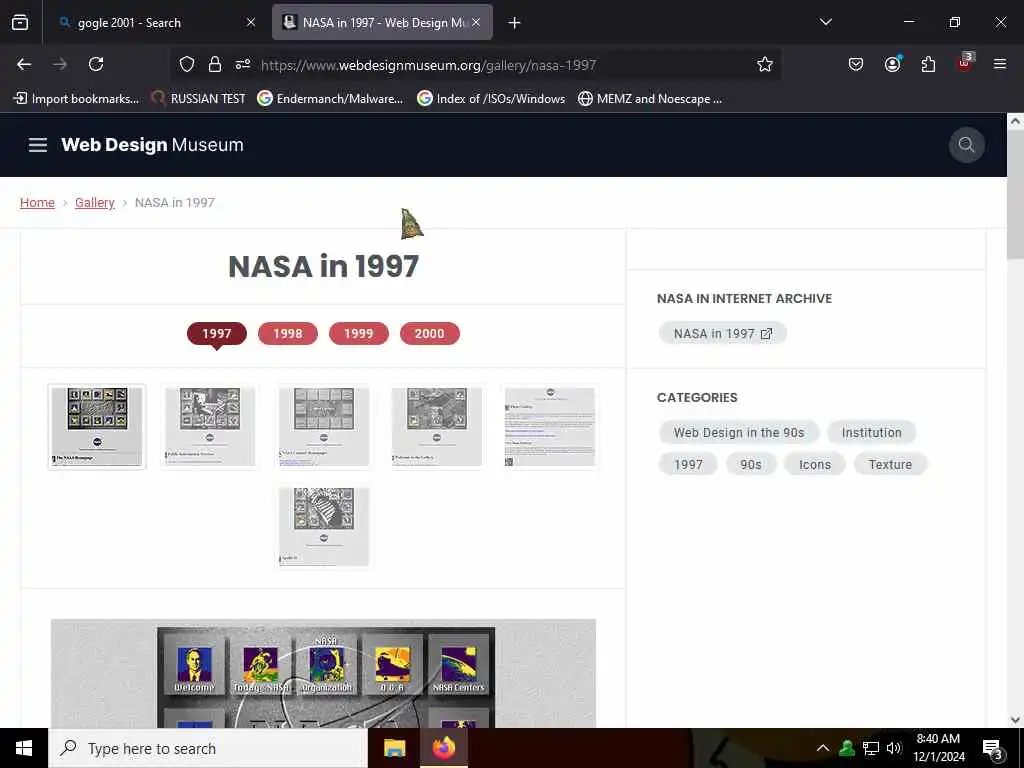This screenshot has height=768, width=1024.
Task: Open the Extensions puzzle icon
Action: coord(928,64)
